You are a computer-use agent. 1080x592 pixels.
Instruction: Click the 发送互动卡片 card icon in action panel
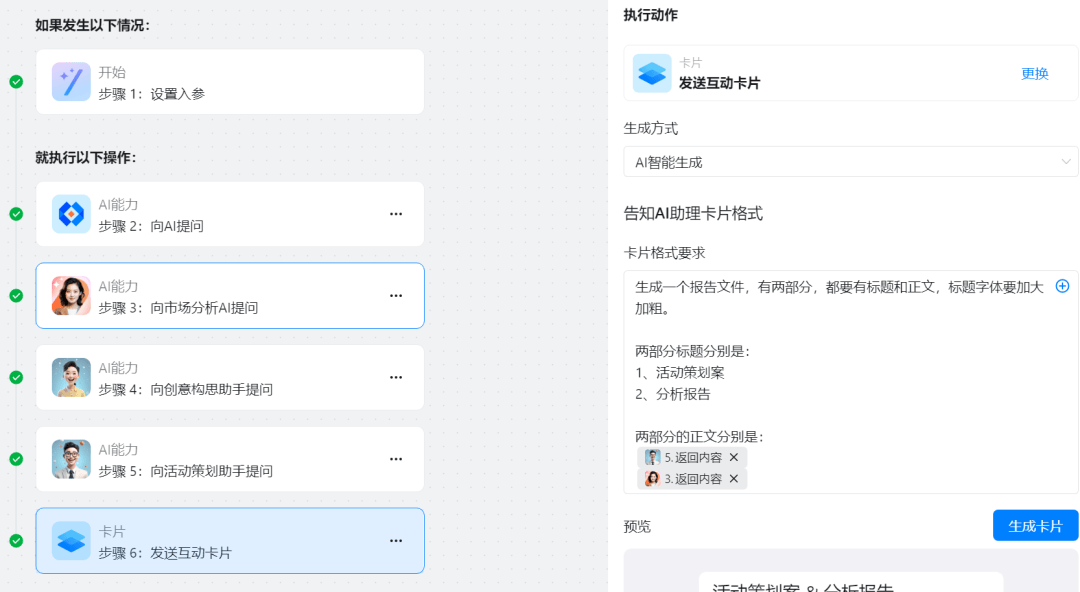pyautogui.click(x=652, y=73)
